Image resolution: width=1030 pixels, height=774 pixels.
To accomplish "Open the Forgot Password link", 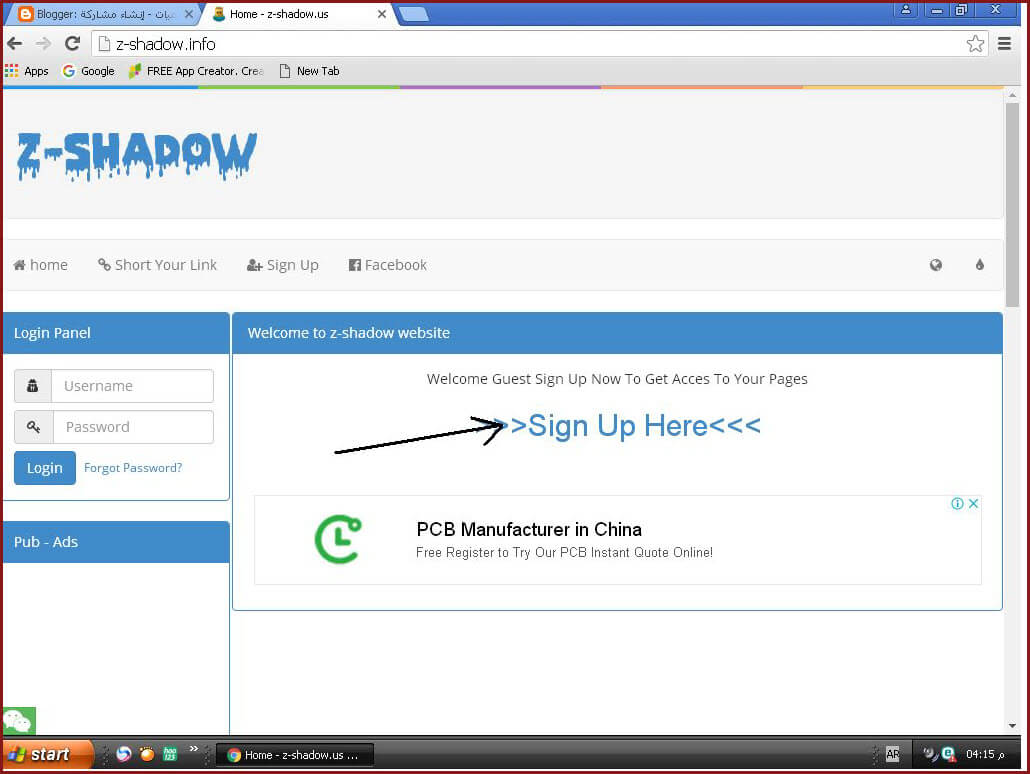I will 133,468.
